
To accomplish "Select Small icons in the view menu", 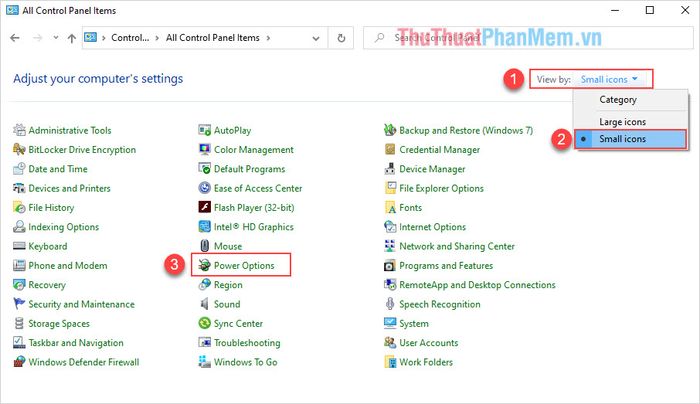I will click(x=630, y=139).
